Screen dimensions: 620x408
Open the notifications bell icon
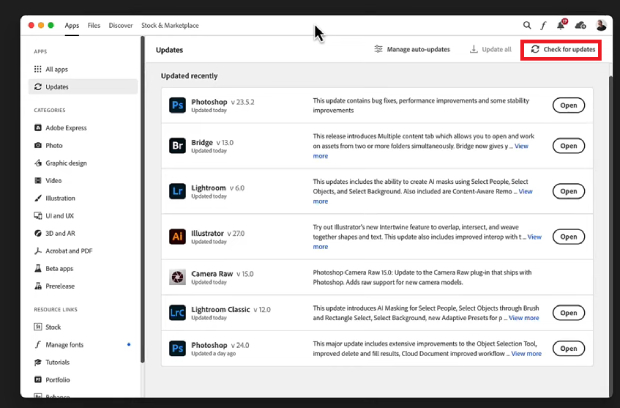click(x=562, y=24)
